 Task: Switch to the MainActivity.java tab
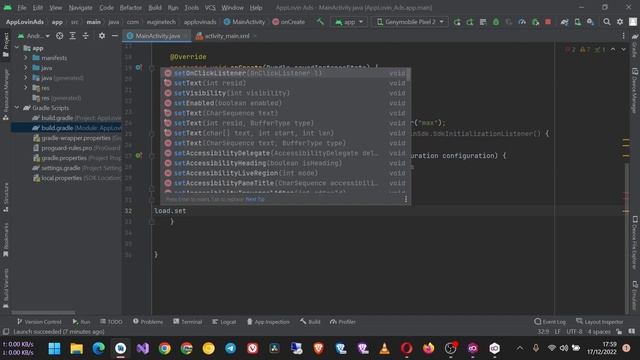click(x=158, y=36)
